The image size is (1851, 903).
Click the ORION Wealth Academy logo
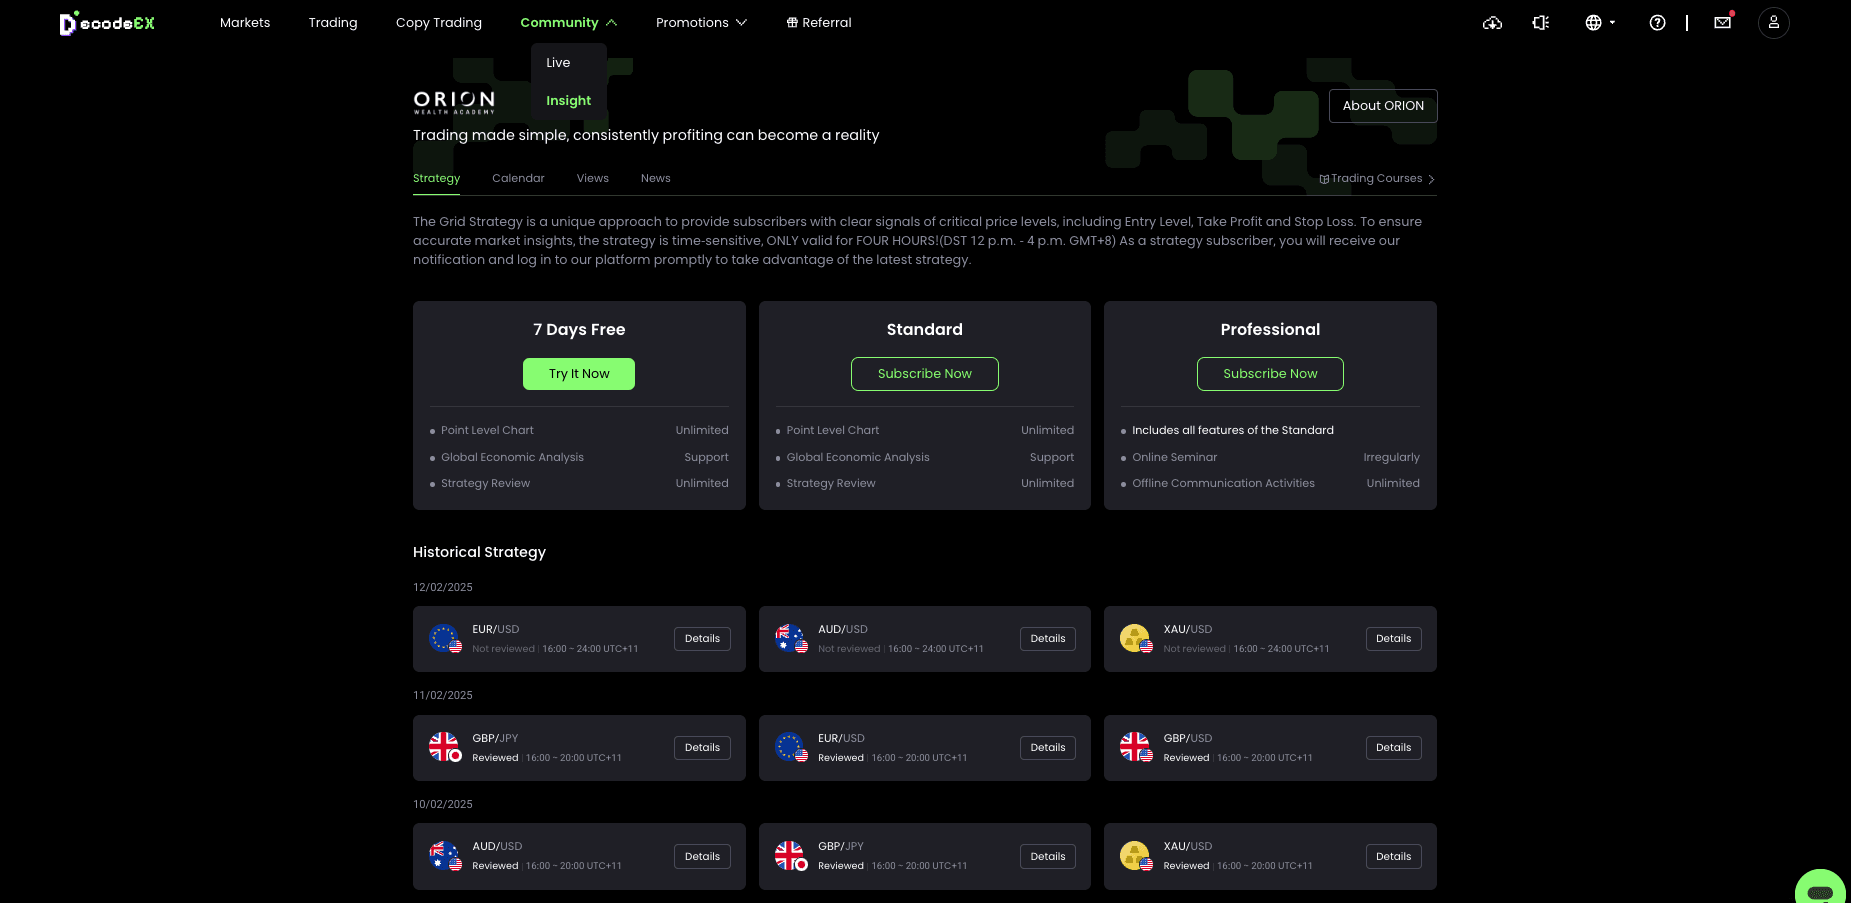click(x=454, y=102)
